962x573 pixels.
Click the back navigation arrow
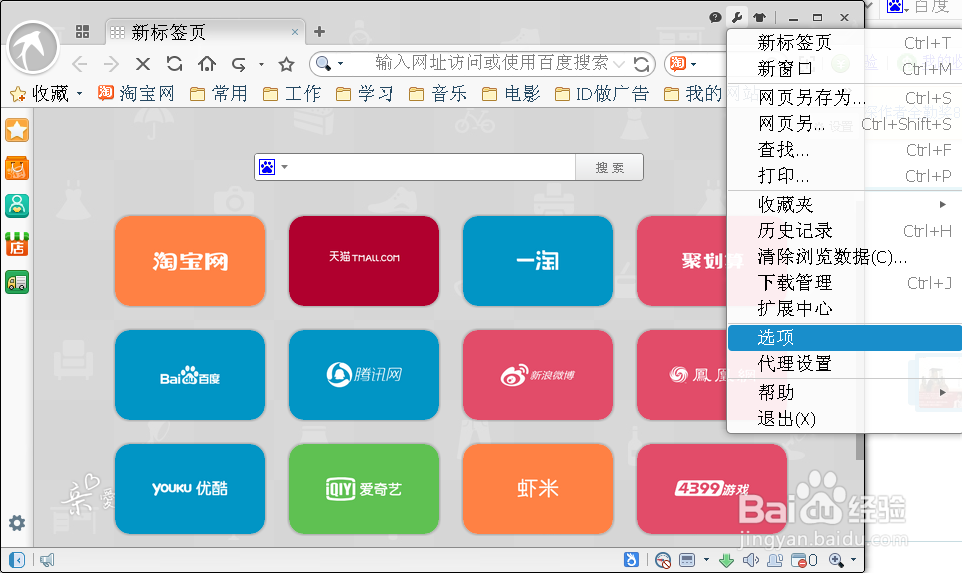pyautogui.click(x=80, y=63)
